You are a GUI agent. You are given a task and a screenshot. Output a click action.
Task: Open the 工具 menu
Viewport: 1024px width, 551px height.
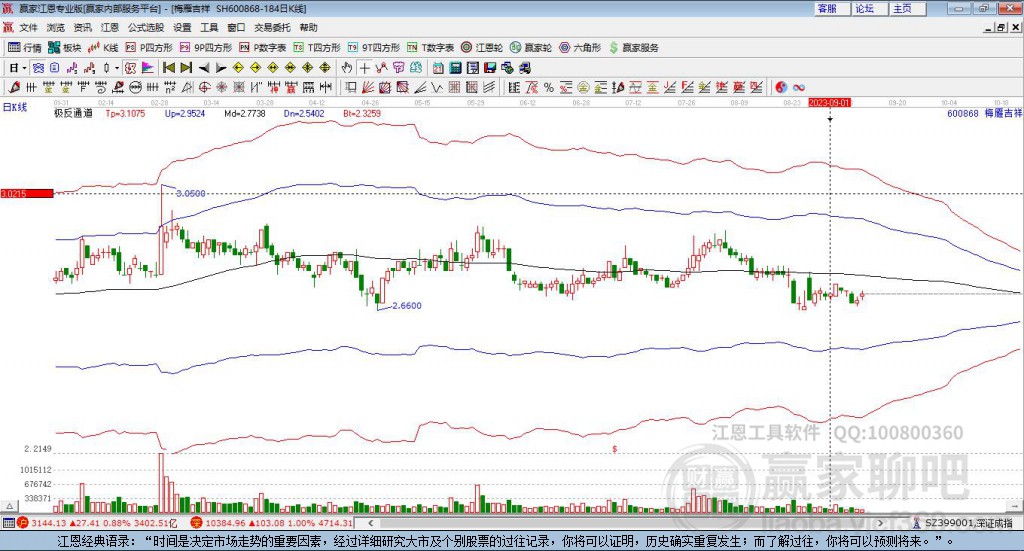tap(209, 27)
